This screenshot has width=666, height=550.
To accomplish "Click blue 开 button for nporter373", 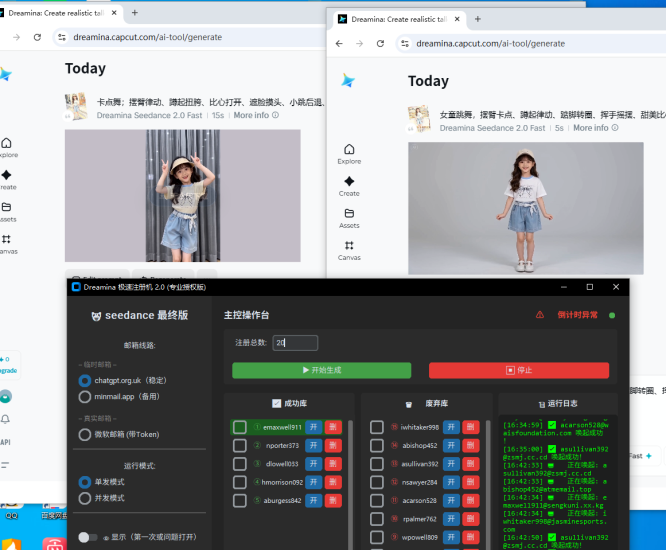I will (313, 446).
